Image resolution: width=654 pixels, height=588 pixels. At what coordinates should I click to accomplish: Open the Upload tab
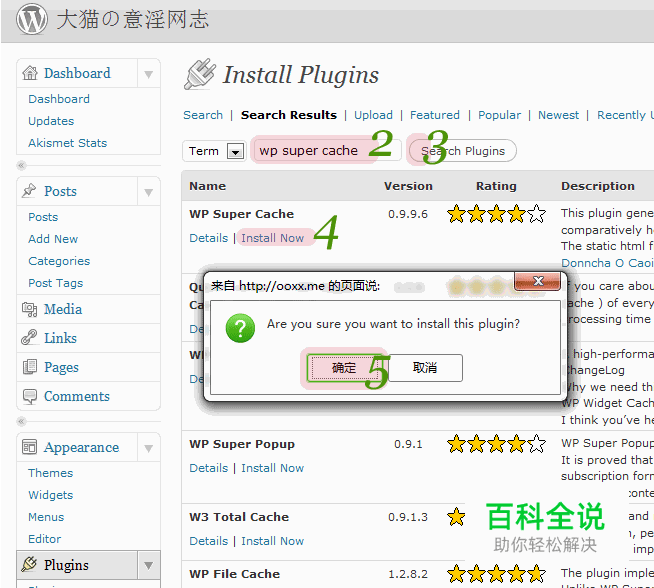point(373,115)
